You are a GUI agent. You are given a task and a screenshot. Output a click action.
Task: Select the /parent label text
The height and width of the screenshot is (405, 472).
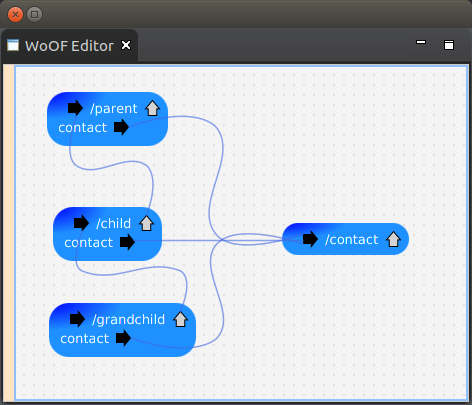114,109
